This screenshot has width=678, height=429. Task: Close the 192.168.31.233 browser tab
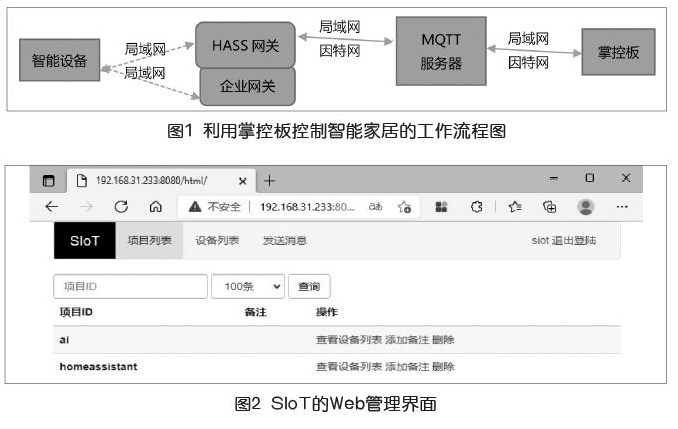pyautogui.click(x=242, y=181)
